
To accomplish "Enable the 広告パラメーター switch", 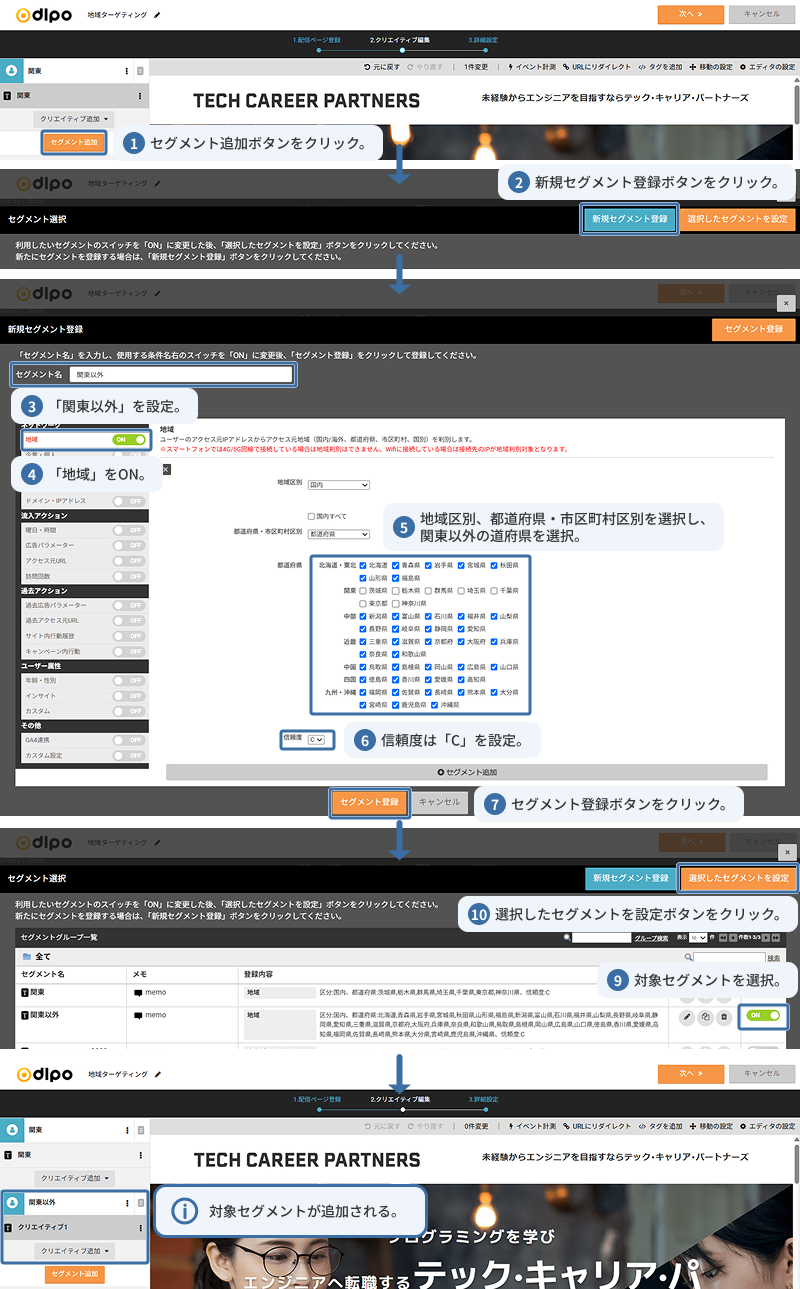I will click(129, 546).
